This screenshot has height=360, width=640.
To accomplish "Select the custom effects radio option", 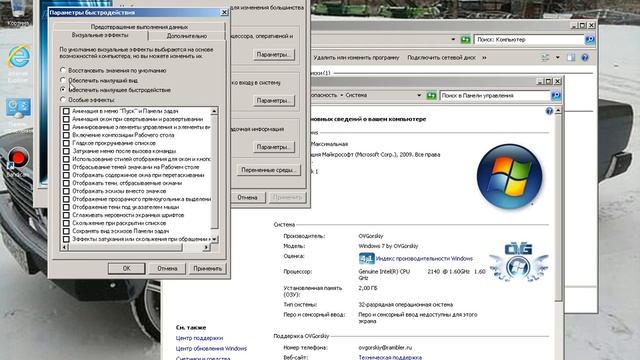I will pos(63,99).
